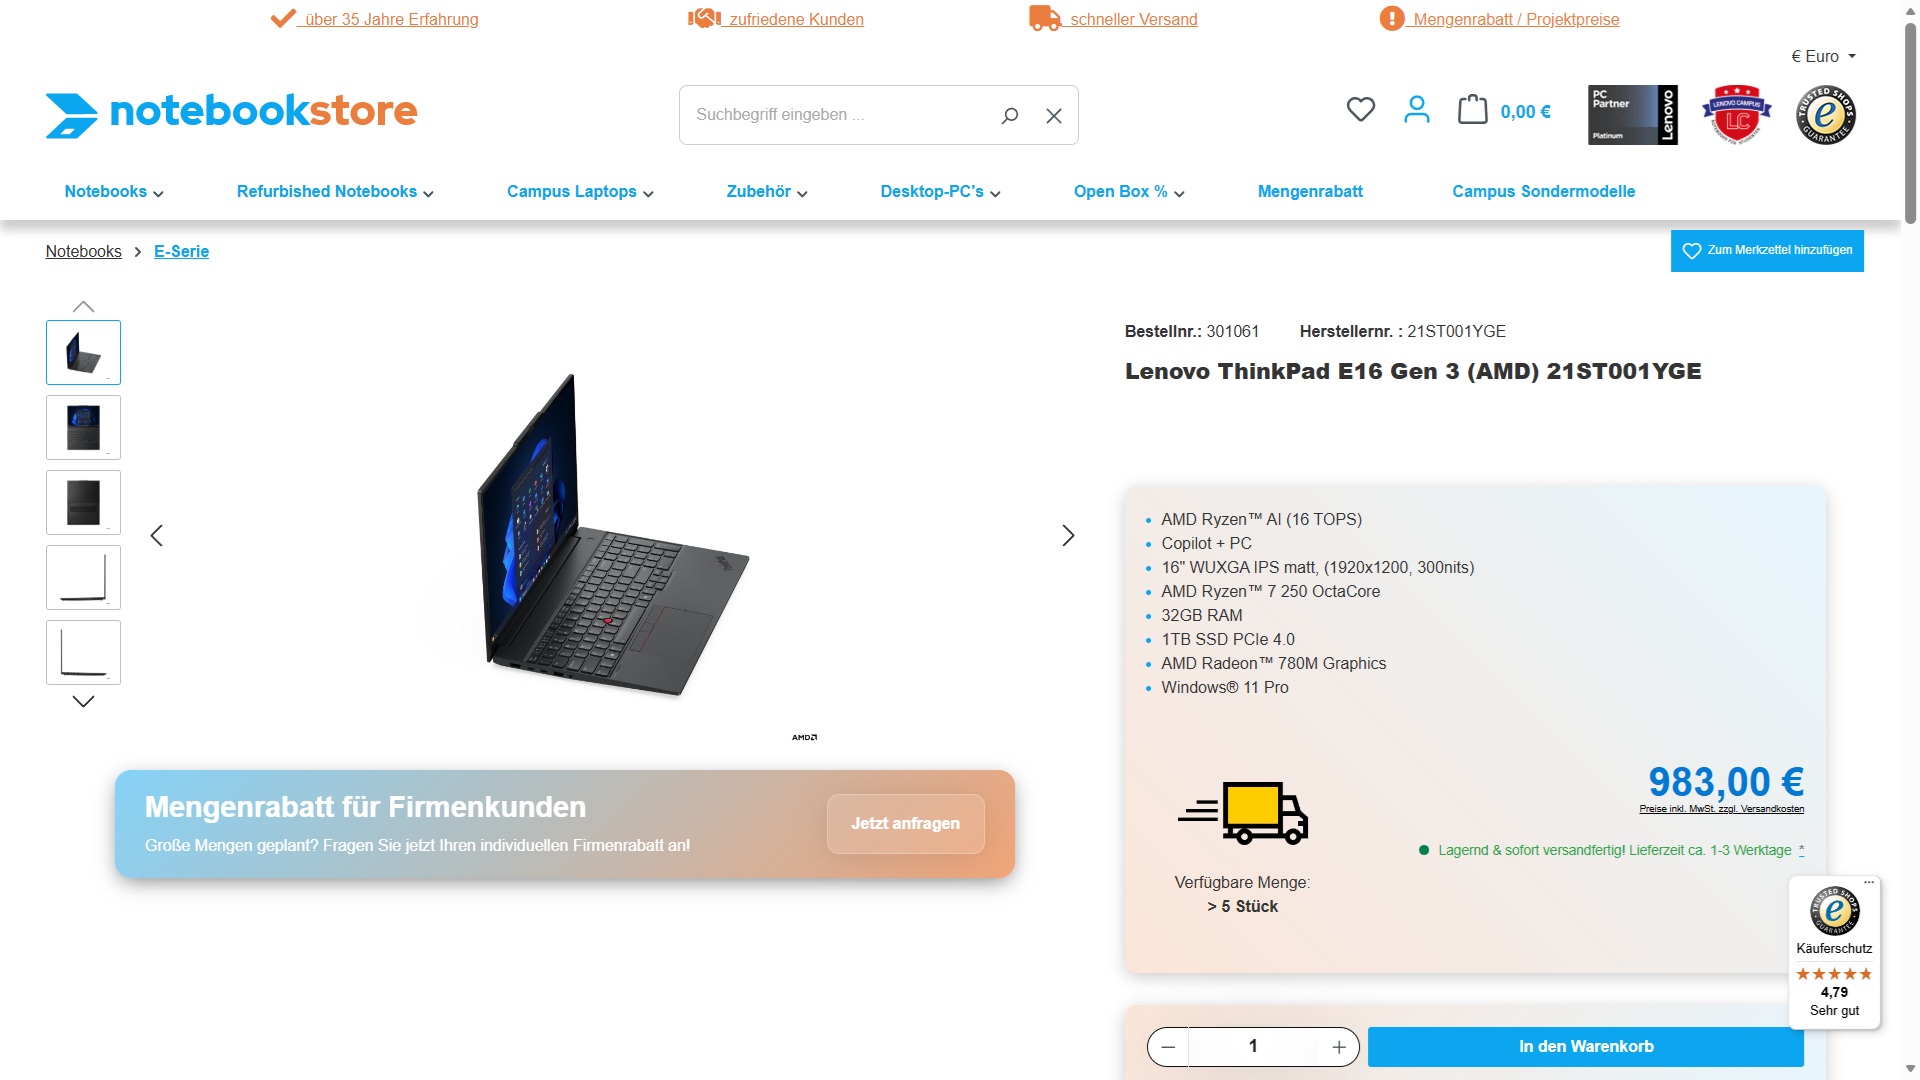Image resolution: width=1920 pixels, height=1080 pixels.
Task: Expand the Zubehör dropdown menu
Action: coord(767,192)
